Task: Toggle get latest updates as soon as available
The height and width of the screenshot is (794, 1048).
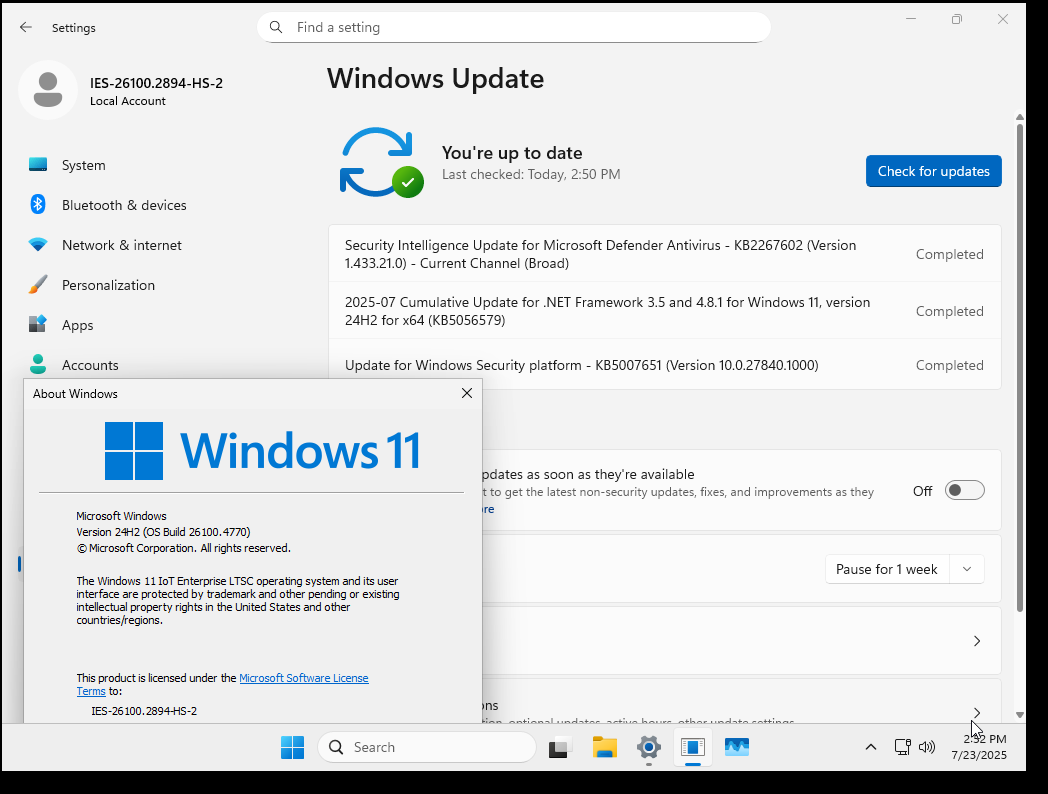Action: pos(964,491)
